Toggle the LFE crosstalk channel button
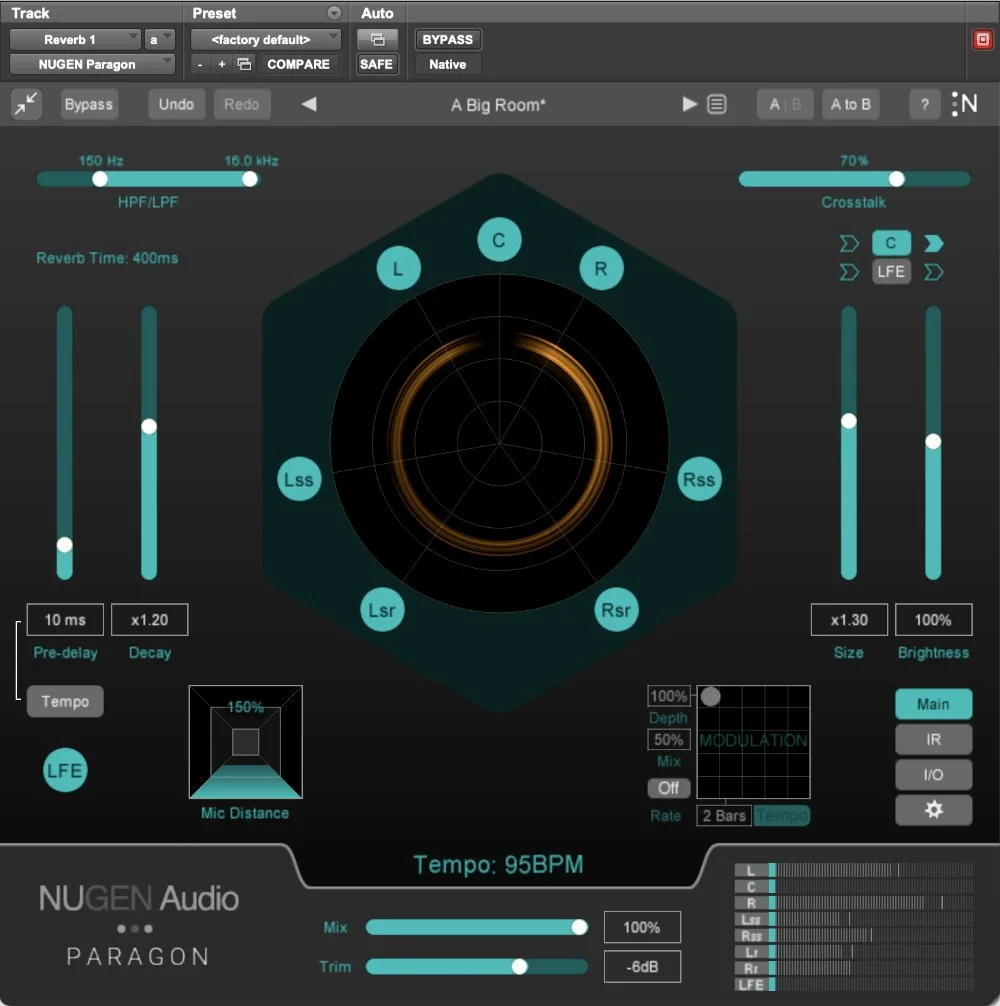This screenshot has width=1000, height=1006. click(x=891, y=272)
